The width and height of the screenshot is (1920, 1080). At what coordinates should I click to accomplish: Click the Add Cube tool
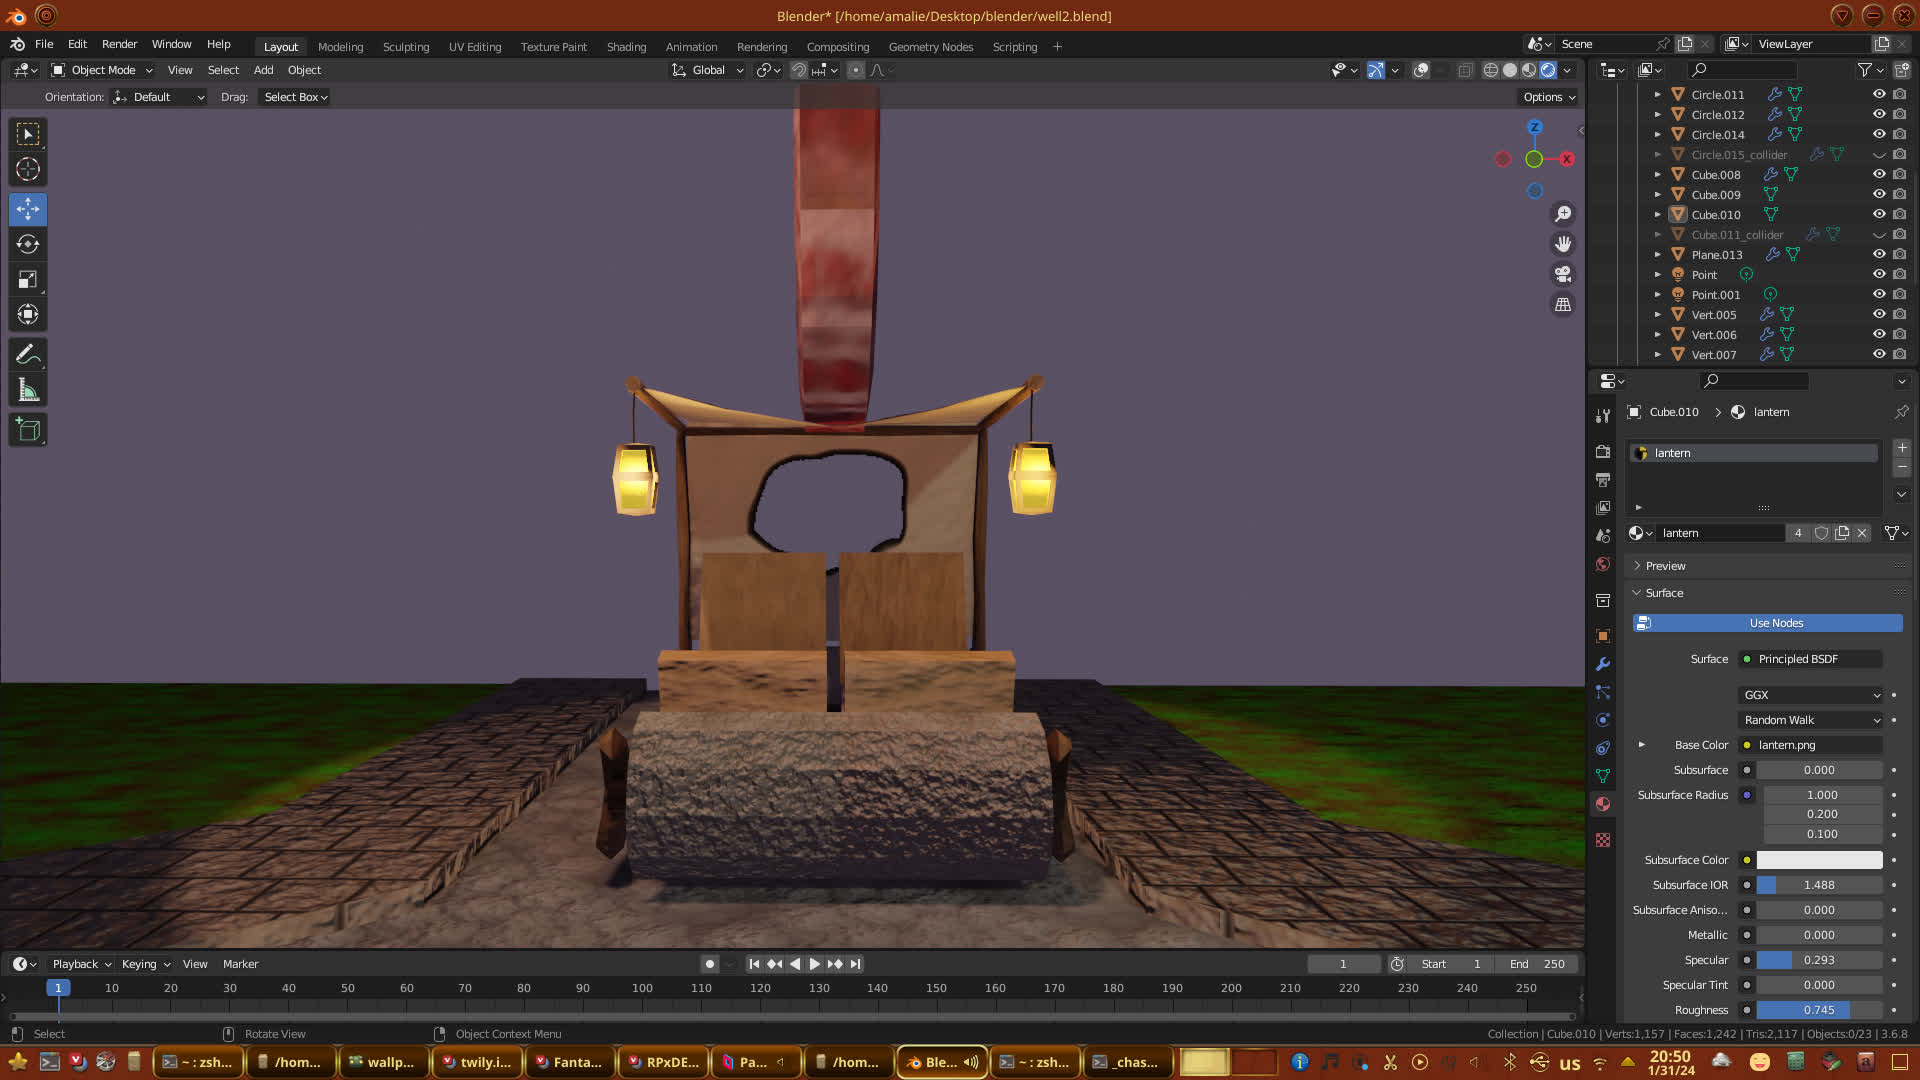click(x=28, y=430)
